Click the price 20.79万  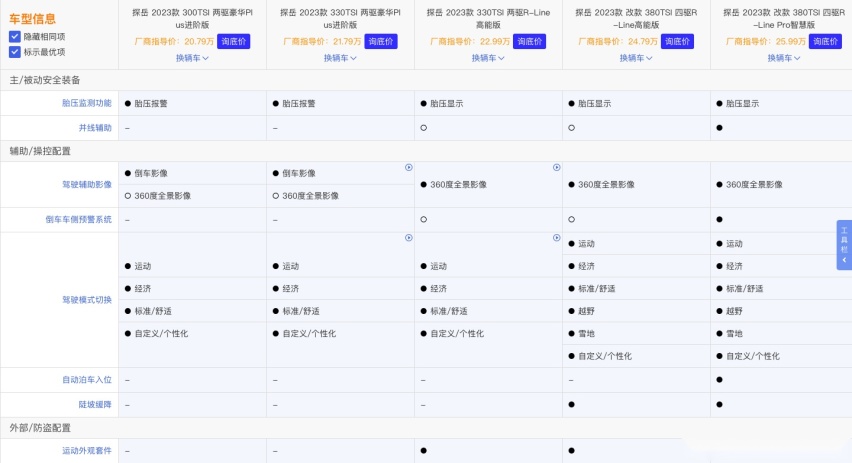point(199,41)
